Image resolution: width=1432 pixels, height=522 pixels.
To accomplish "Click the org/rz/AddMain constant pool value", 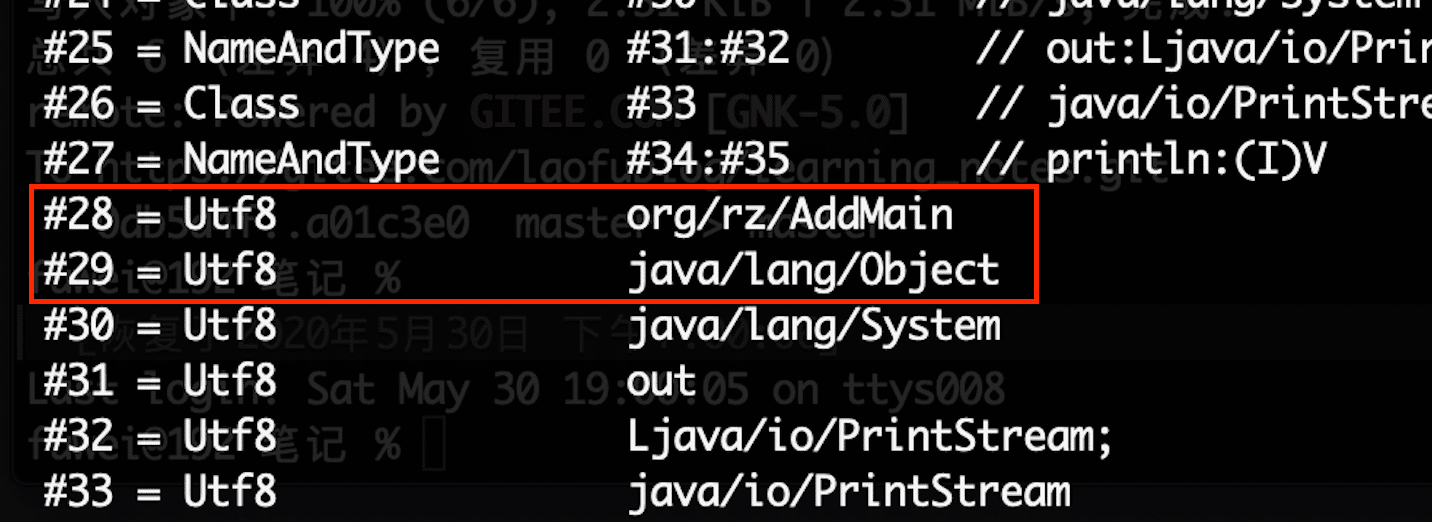I will (790, 217).
